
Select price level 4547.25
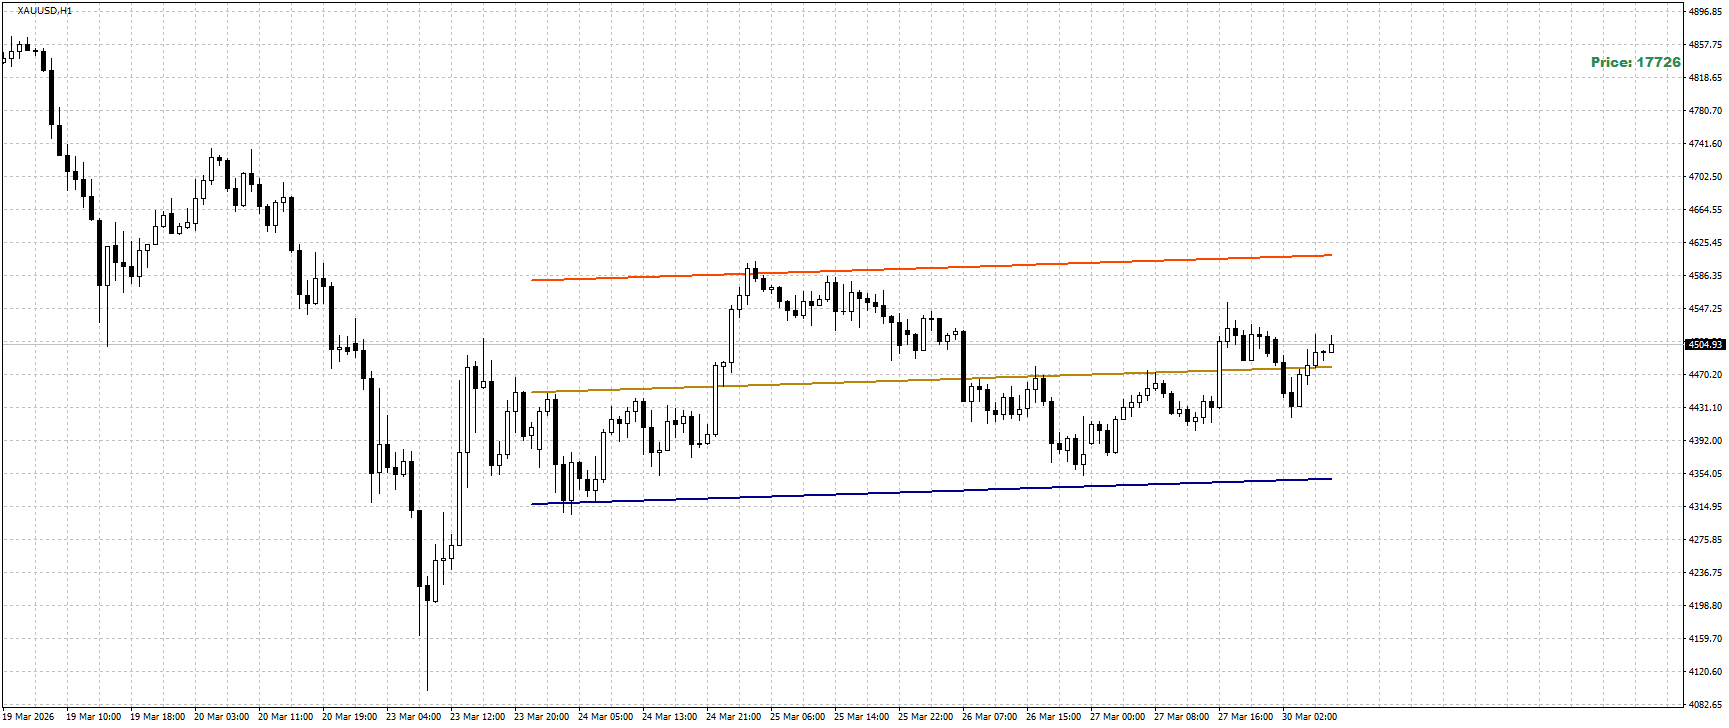coord(1705,309)
